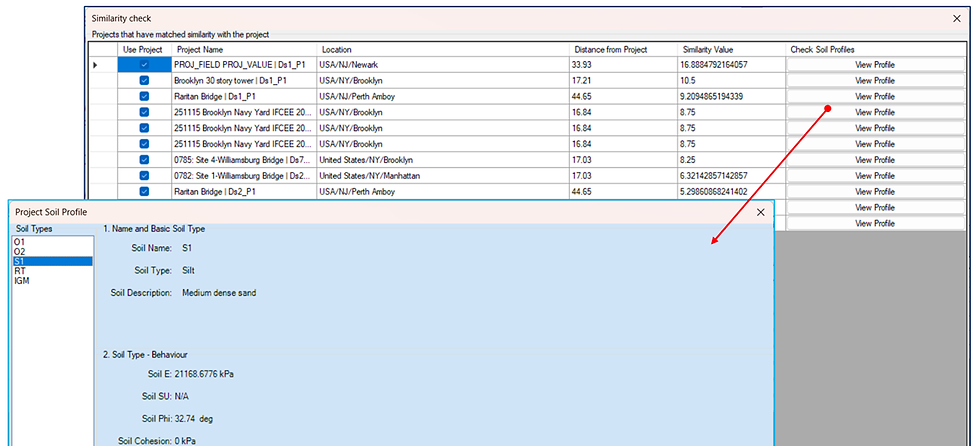980x446 pixels.
Task: Sort by Project Name column header
Action: point(244,49)
